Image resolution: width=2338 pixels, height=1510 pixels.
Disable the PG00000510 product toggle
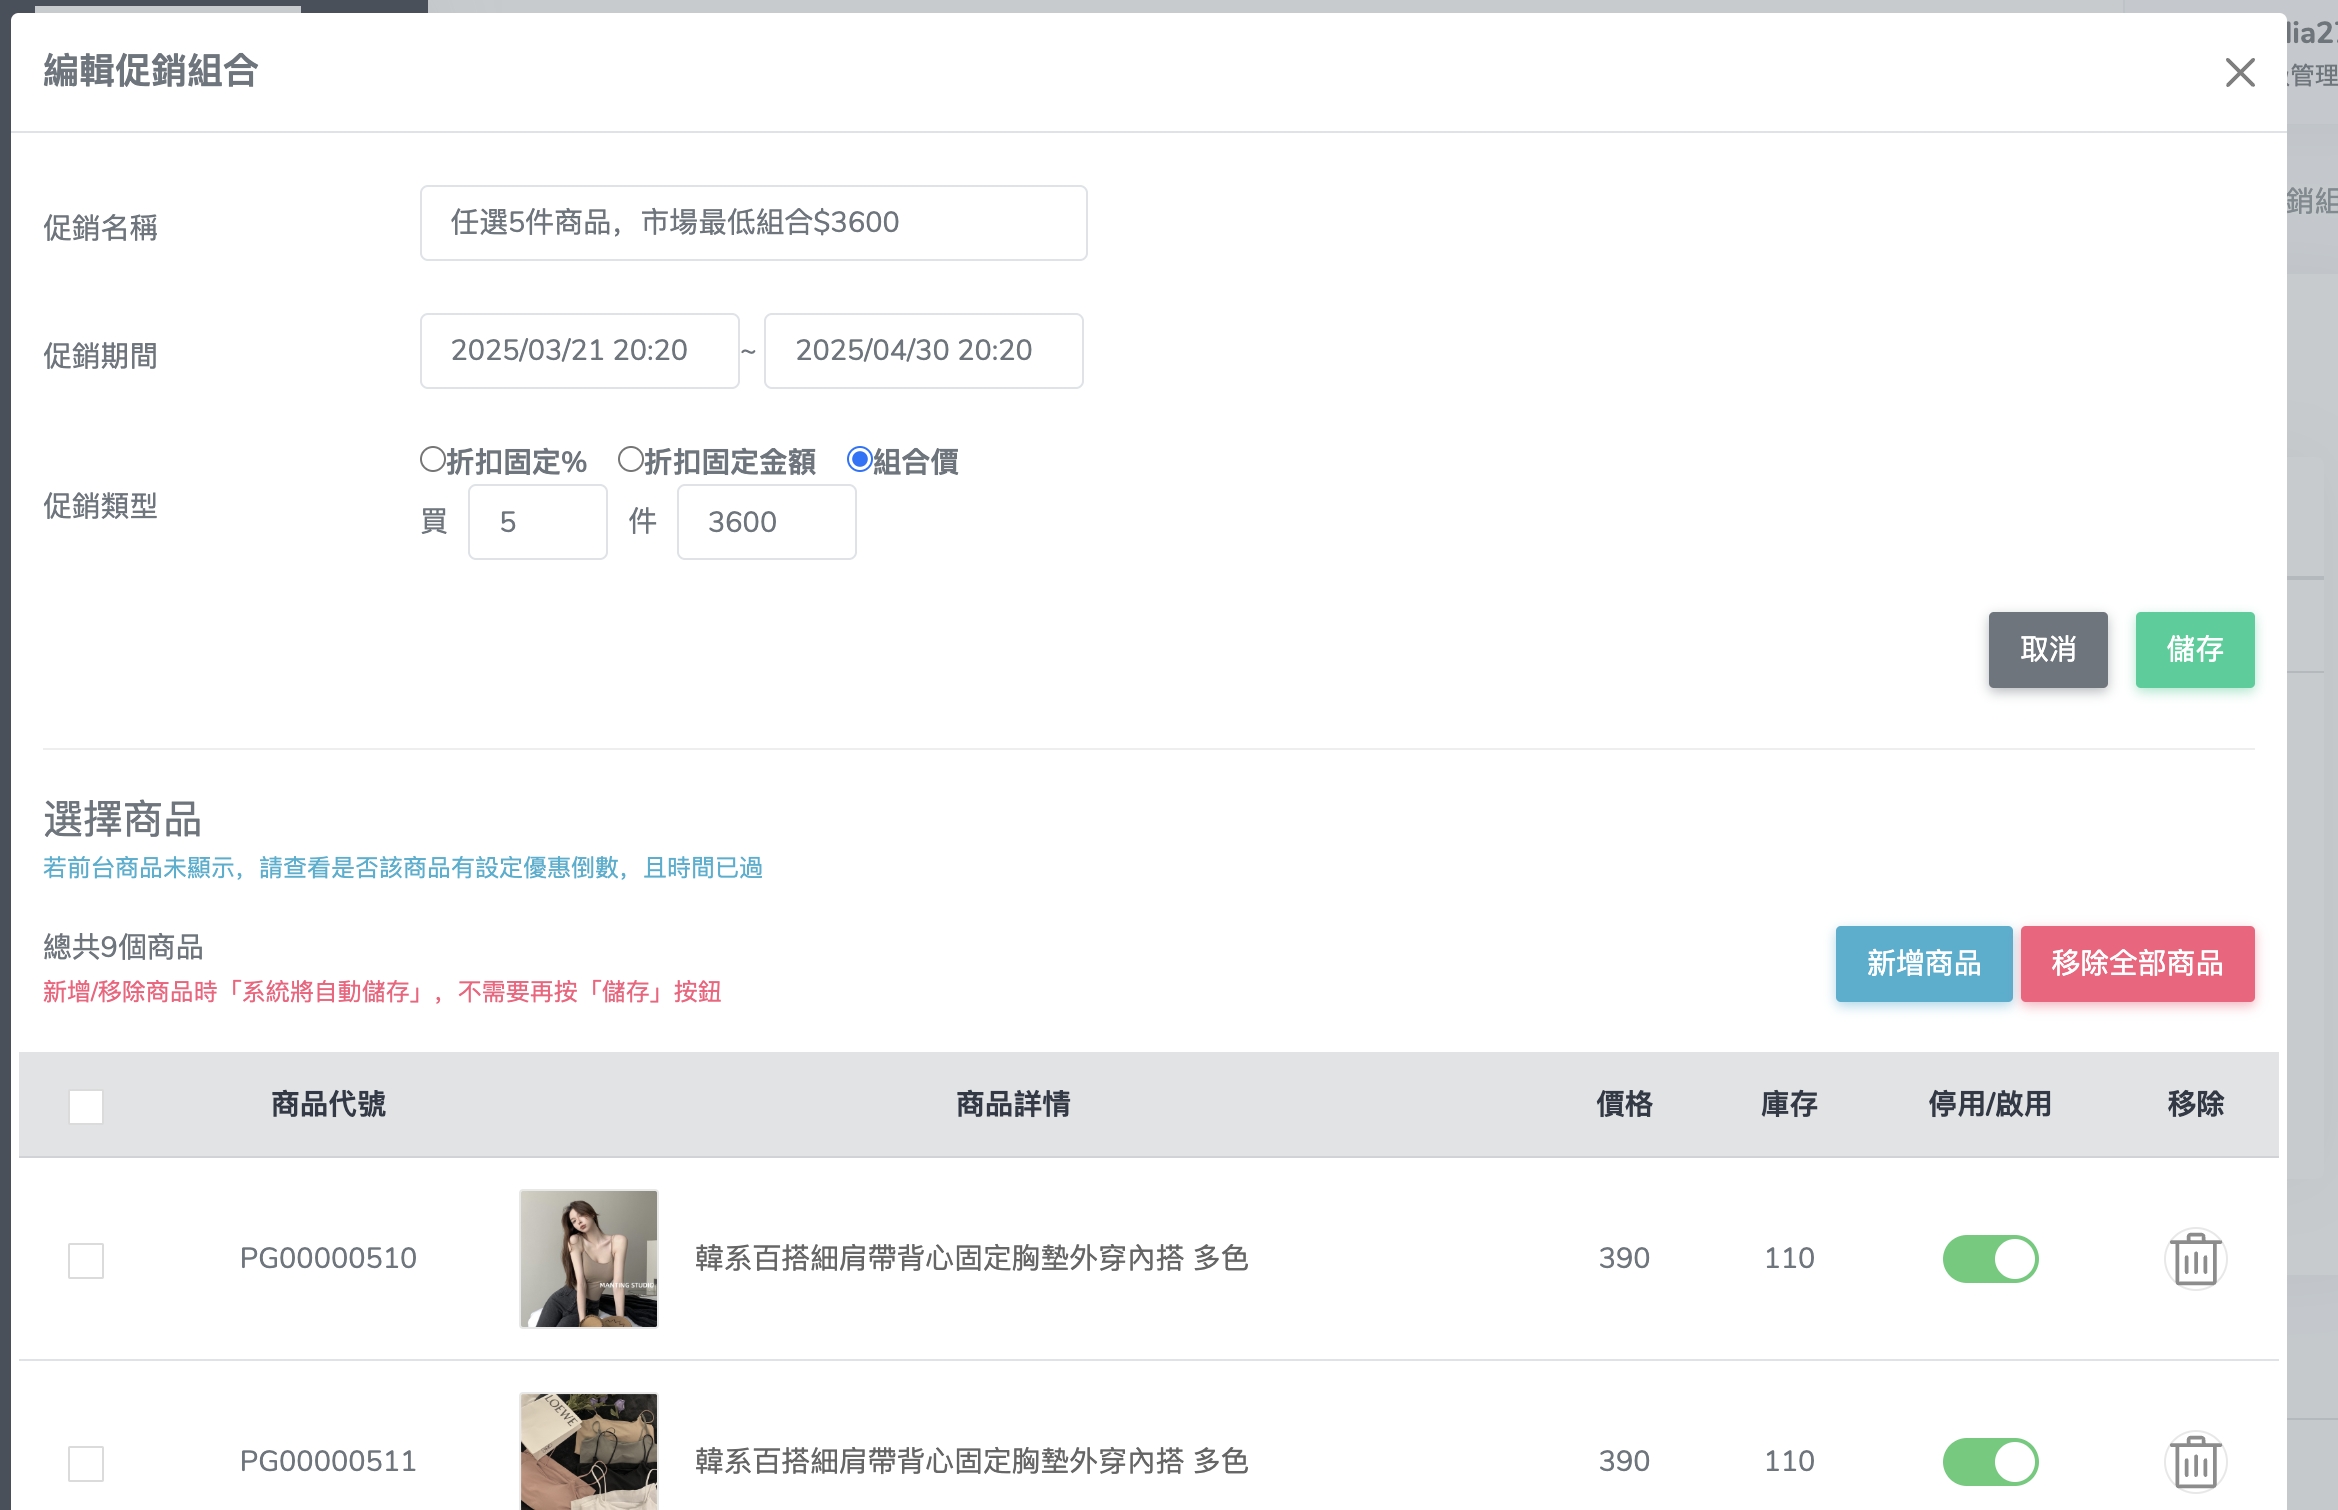[x=1990, y=1259]
